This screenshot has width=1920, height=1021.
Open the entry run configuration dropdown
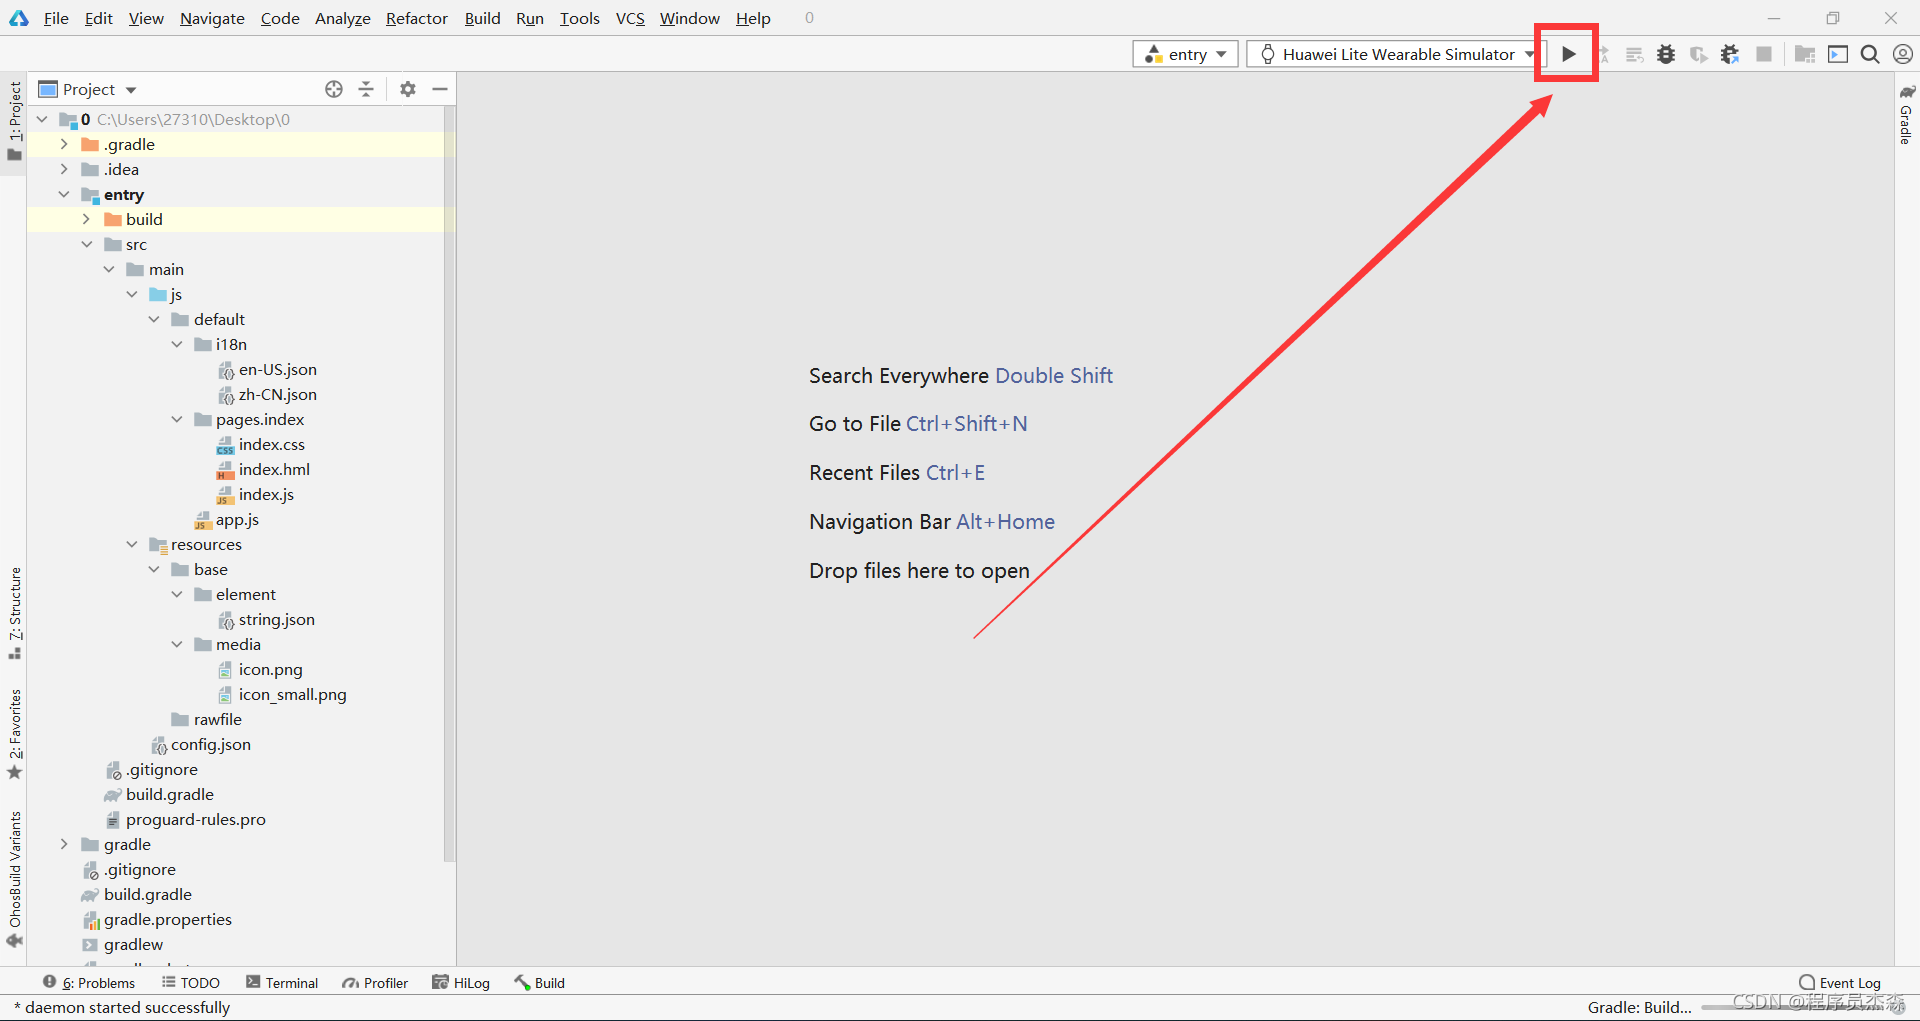1185,54
